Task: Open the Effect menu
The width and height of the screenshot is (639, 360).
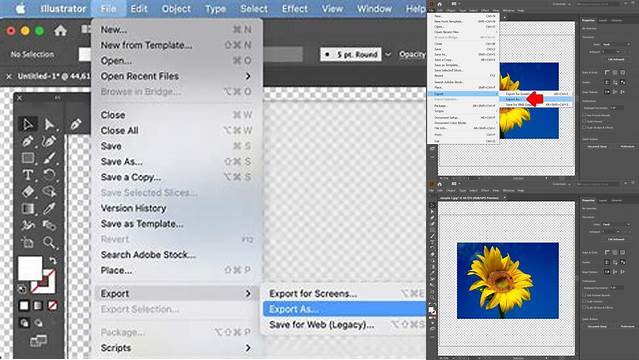Action: pyautogui.click(x=295, y=9)
